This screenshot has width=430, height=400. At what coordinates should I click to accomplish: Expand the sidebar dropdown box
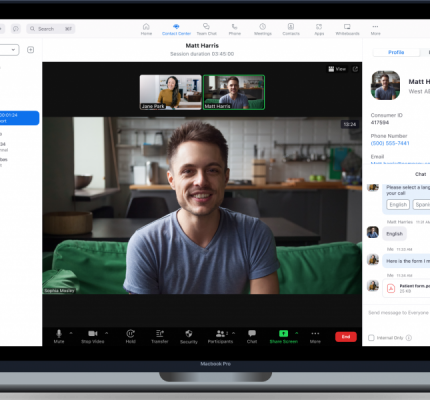coord(9,50)
